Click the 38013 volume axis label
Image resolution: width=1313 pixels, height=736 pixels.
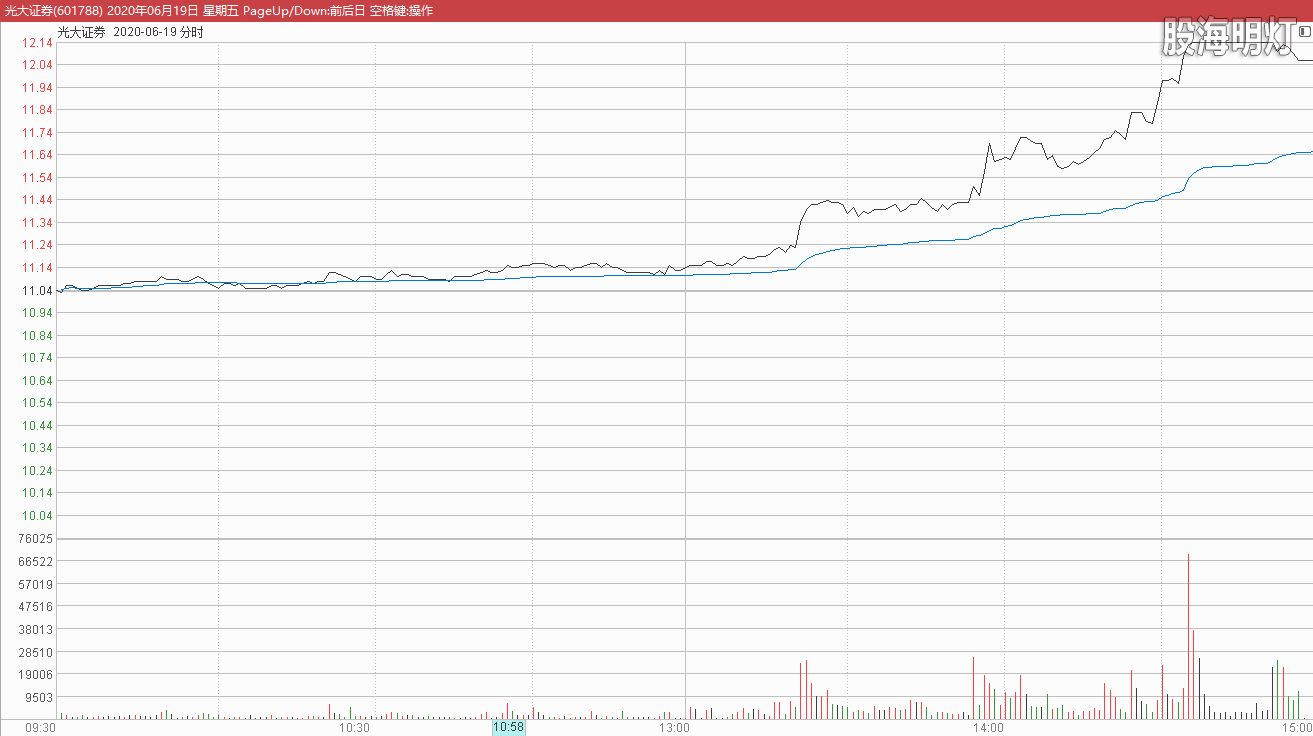point(36,630)
